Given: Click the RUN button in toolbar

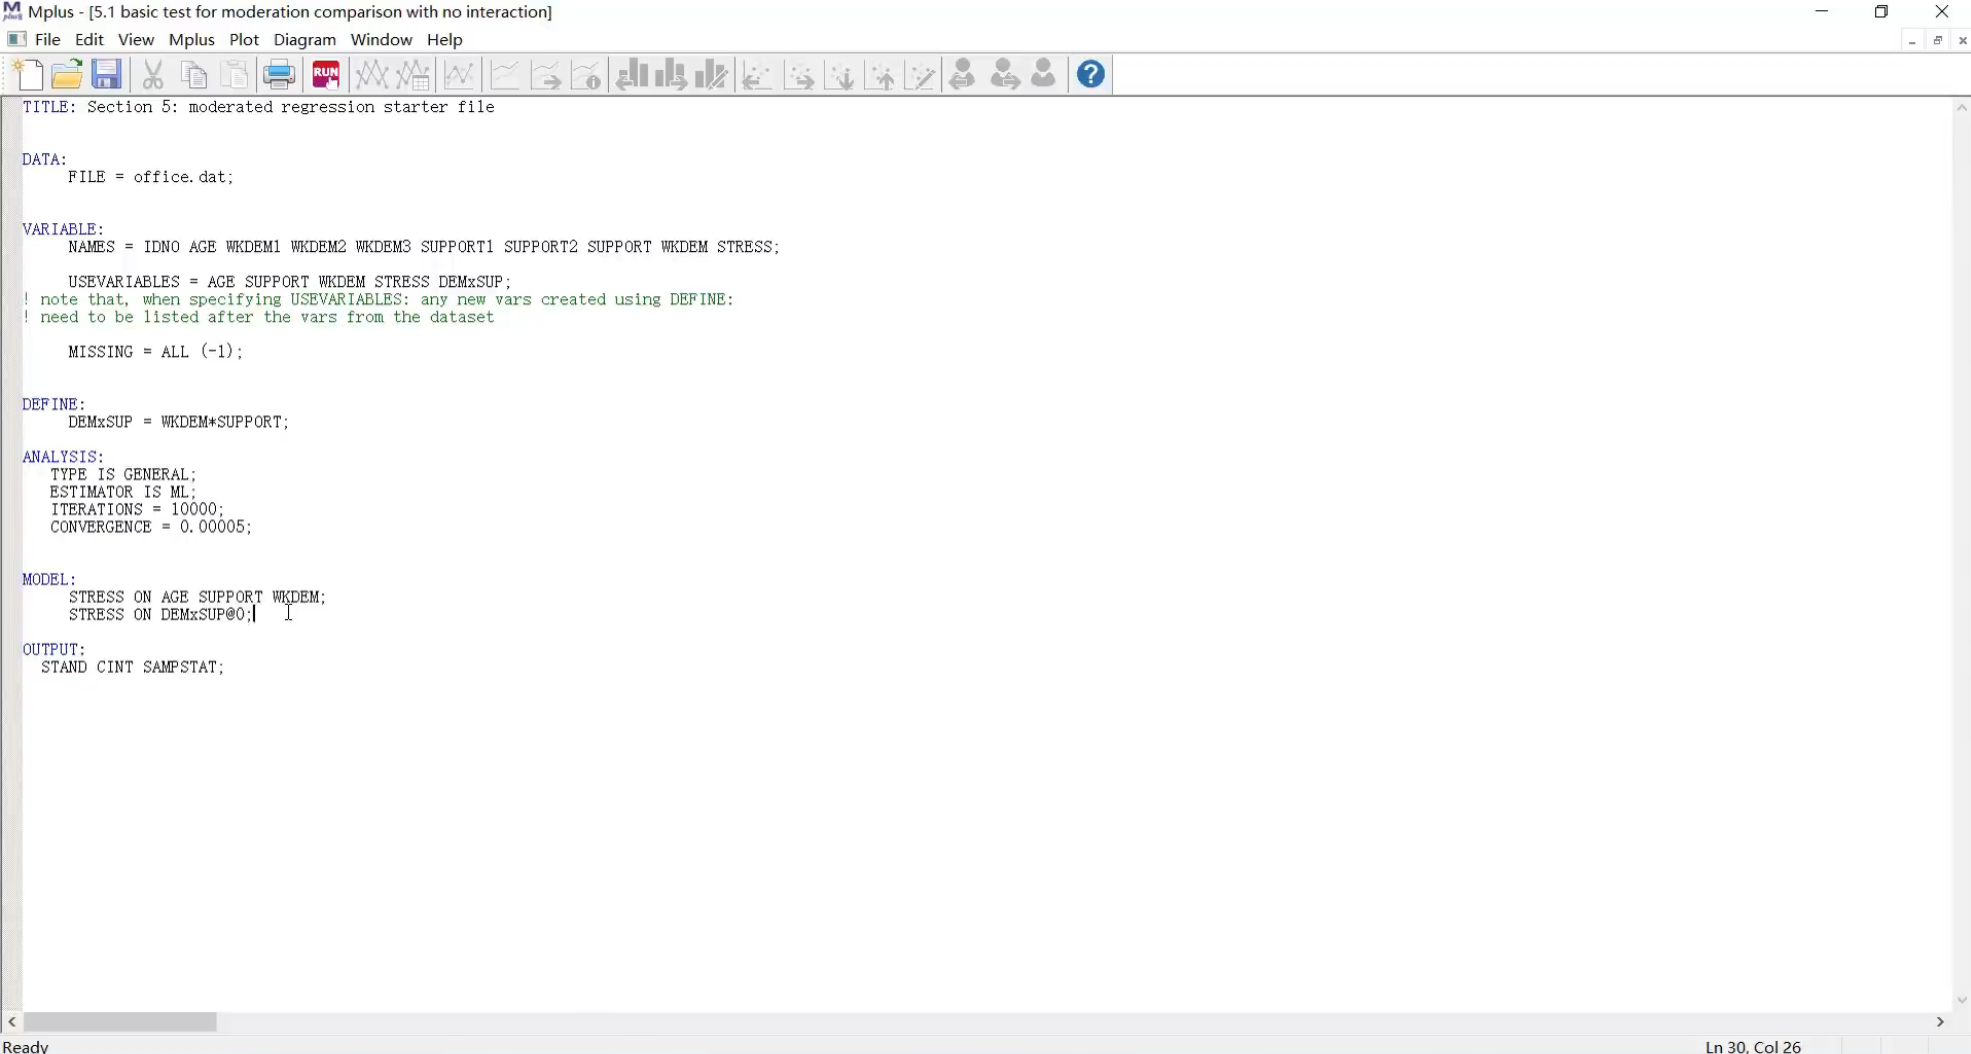Looking at the screenshot, I should coord(326,75).
